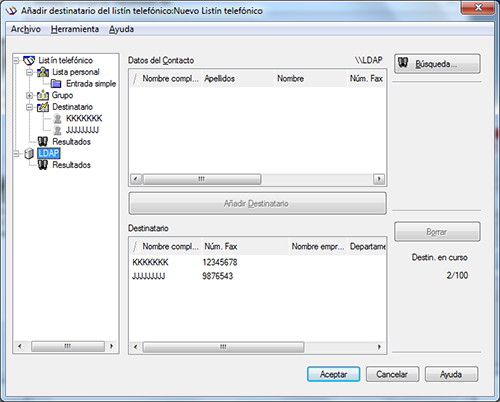Sort Destinatario list by Nombre compl... header
500x402 pixels.
166,247
